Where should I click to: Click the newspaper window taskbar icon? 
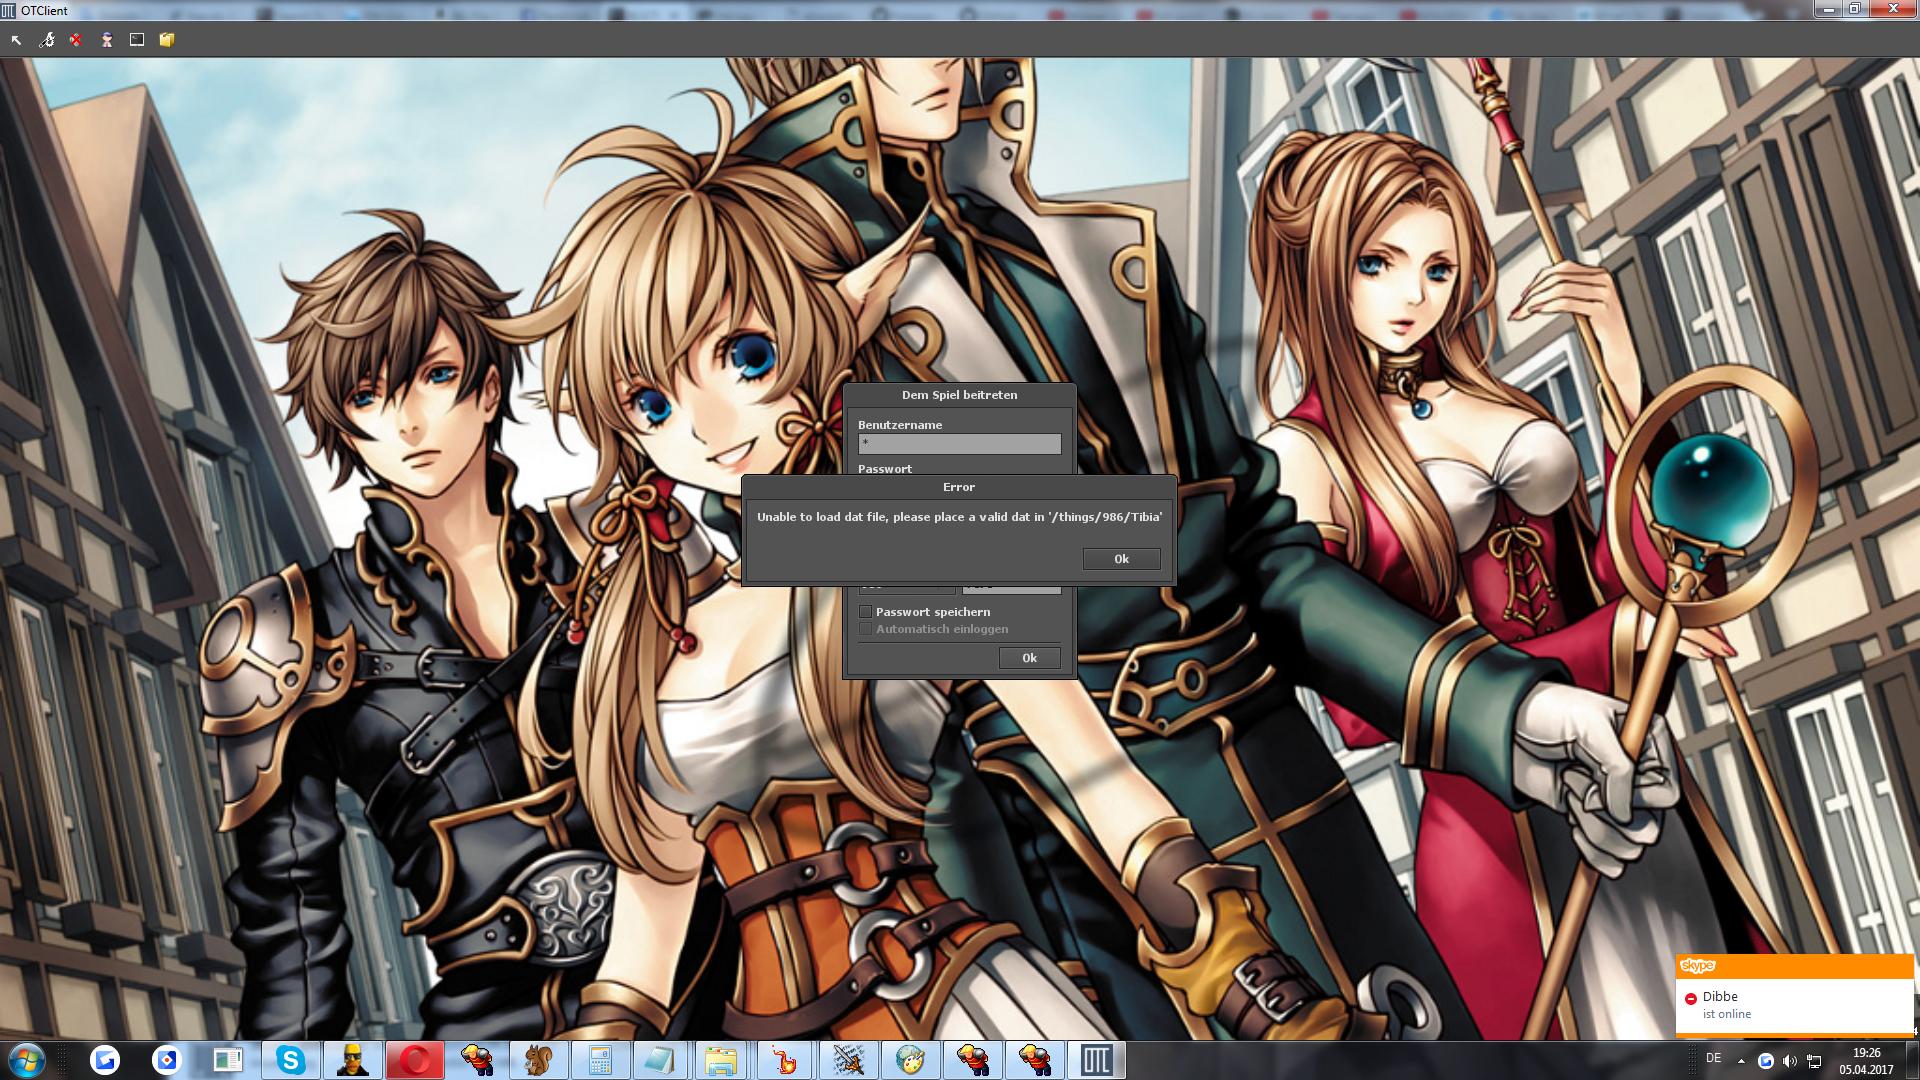[x=228, y=1060]
